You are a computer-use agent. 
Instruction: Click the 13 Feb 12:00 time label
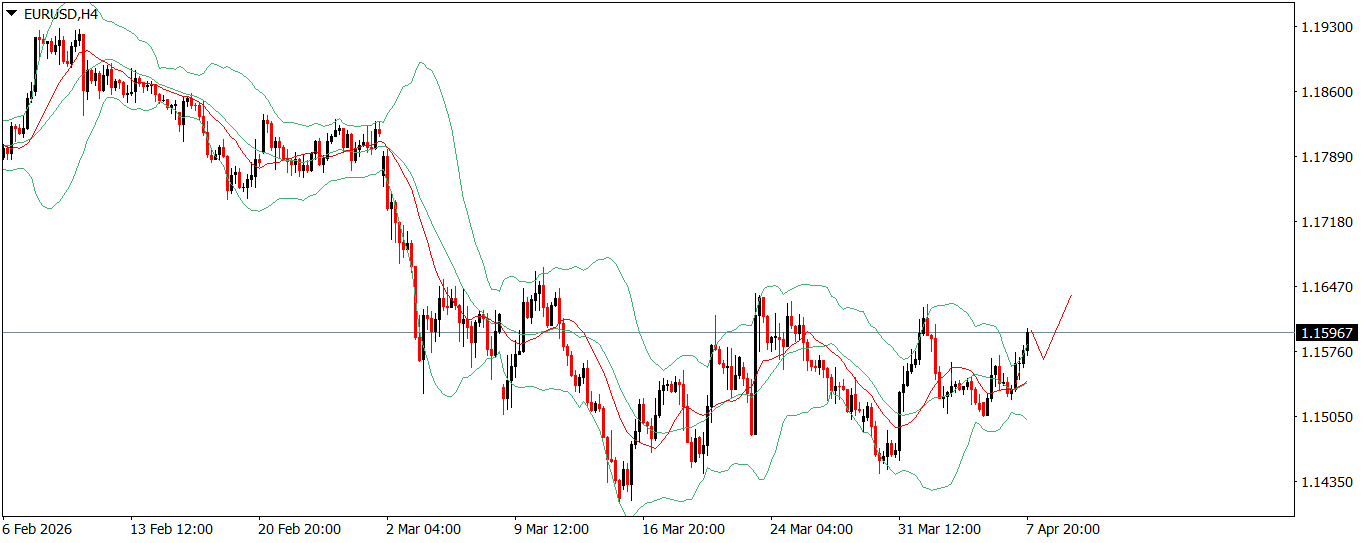pos(171,529)
